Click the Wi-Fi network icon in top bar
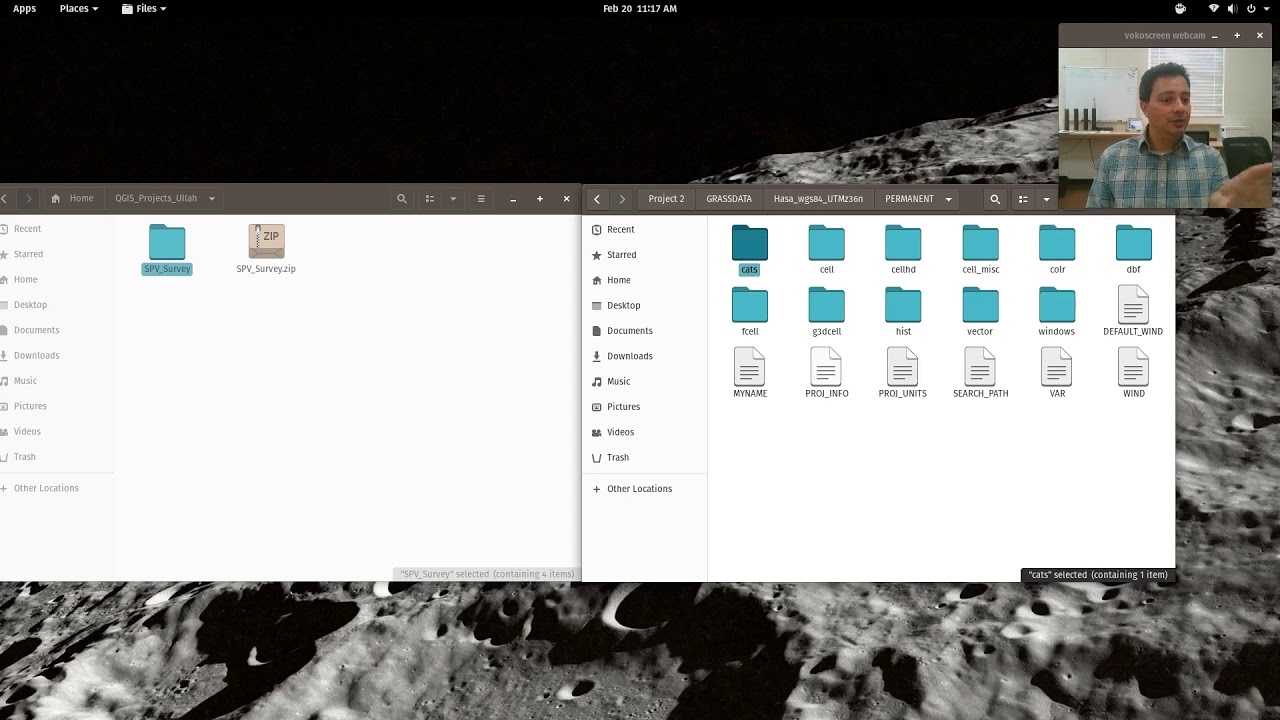1280x720 pixels. 1214,8
